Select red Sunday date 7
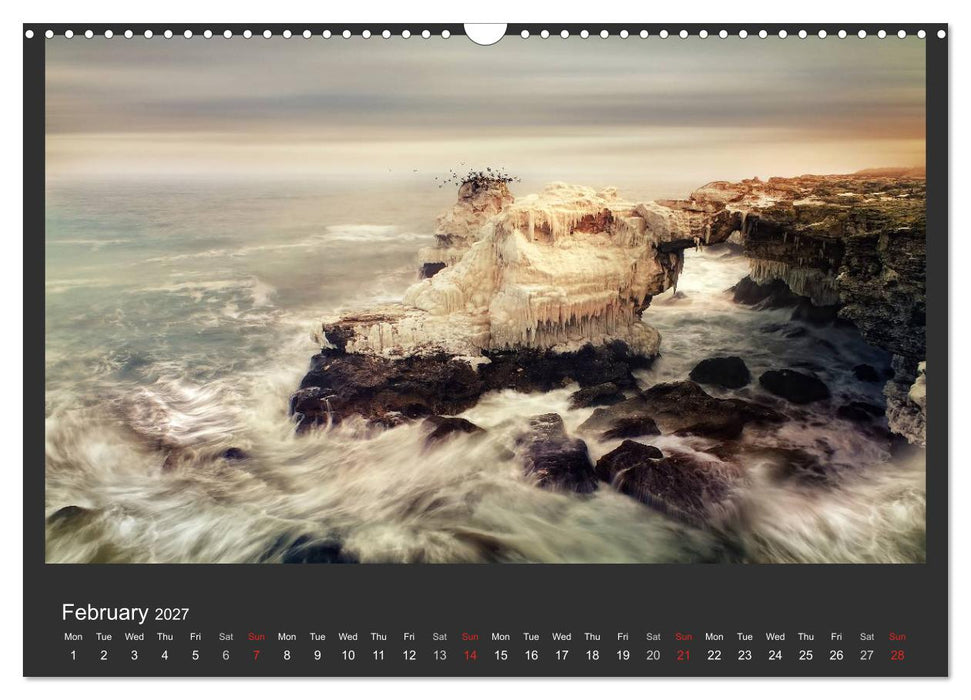The image size is (971, 700). tap(256, 655)
